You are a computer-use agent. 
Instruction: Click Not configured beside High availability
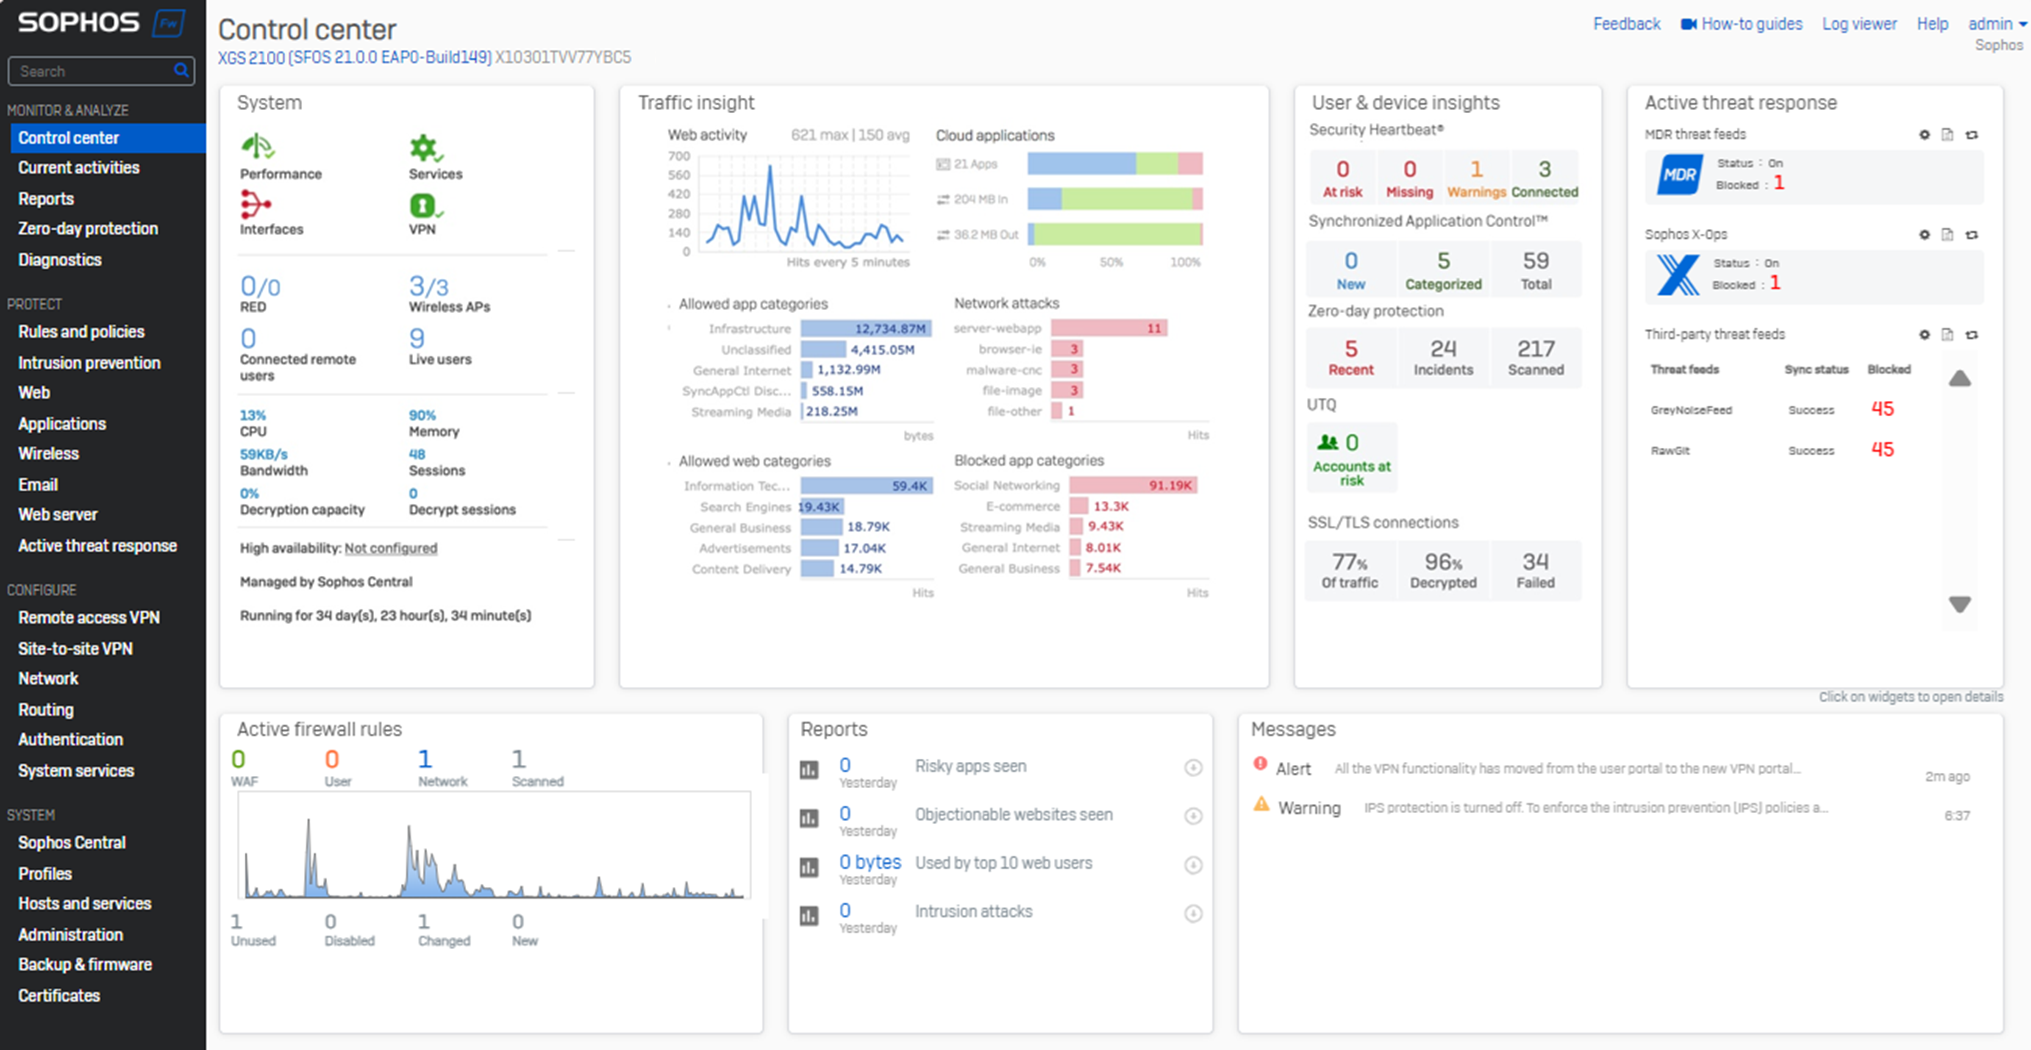click(x=391, y=548)
